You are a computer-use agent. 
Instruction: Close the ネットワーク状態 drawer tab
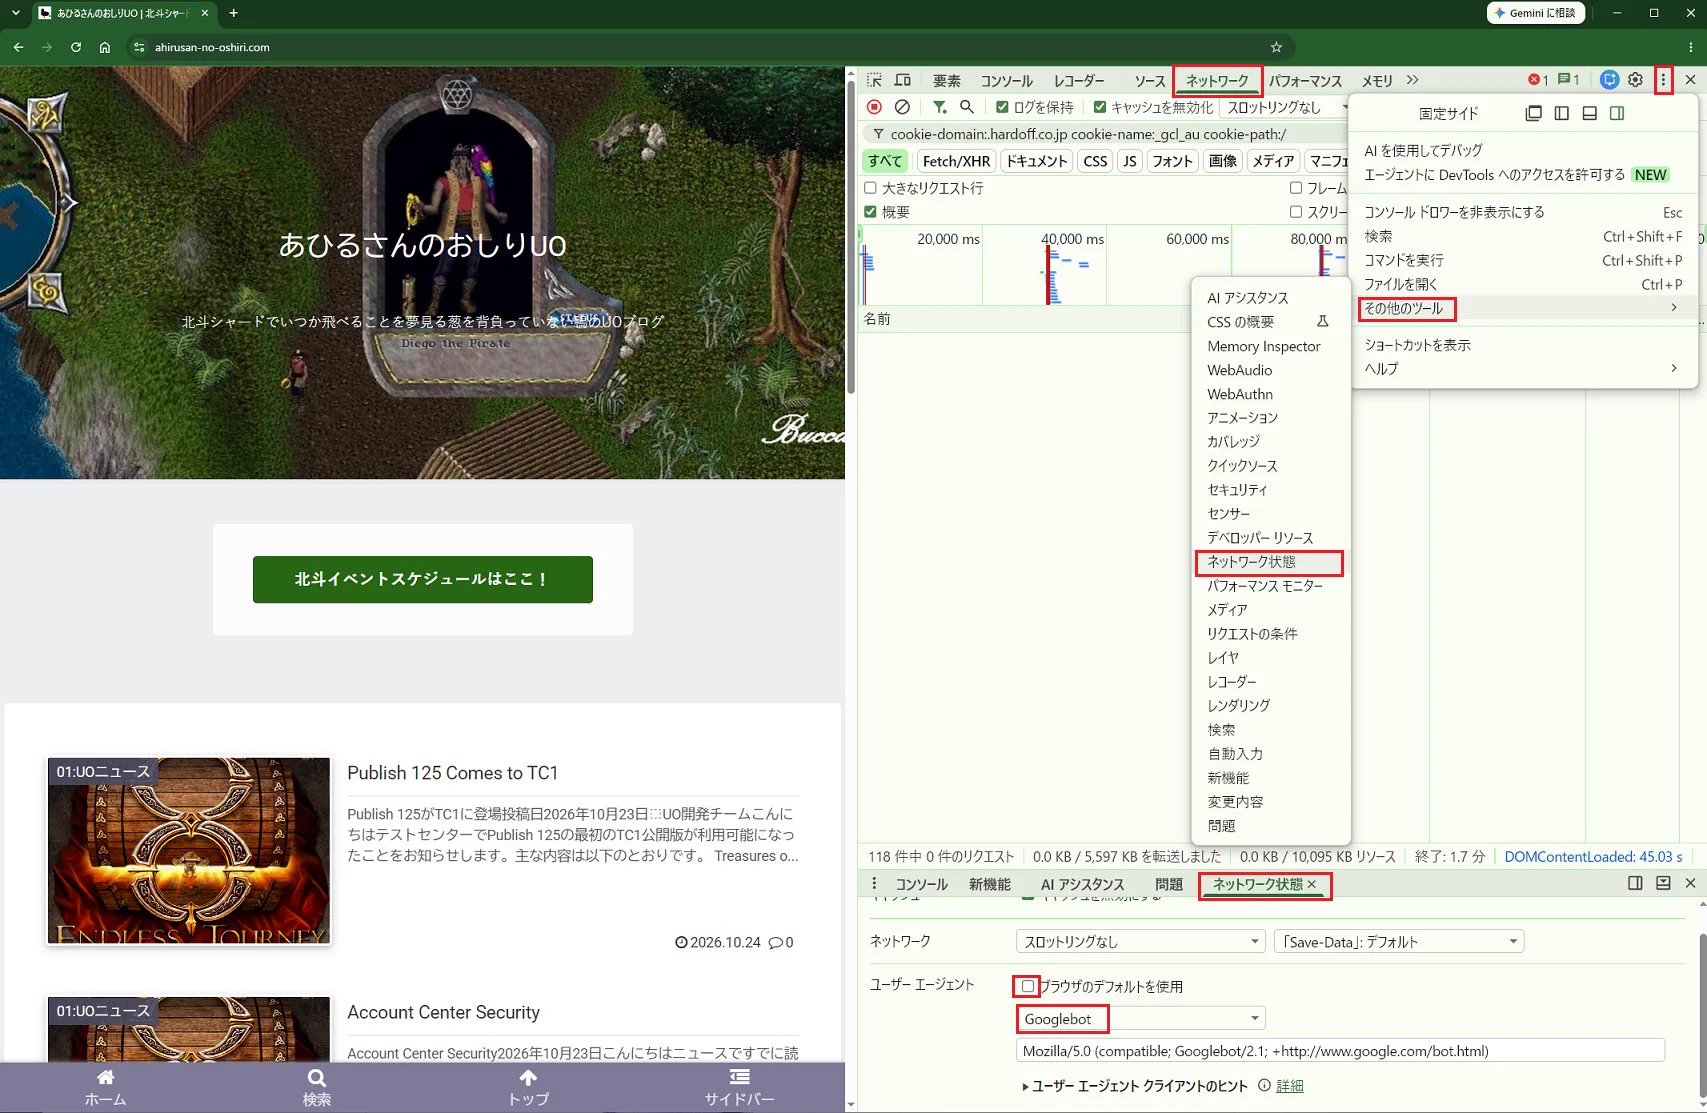click(x=1312, y=884)
